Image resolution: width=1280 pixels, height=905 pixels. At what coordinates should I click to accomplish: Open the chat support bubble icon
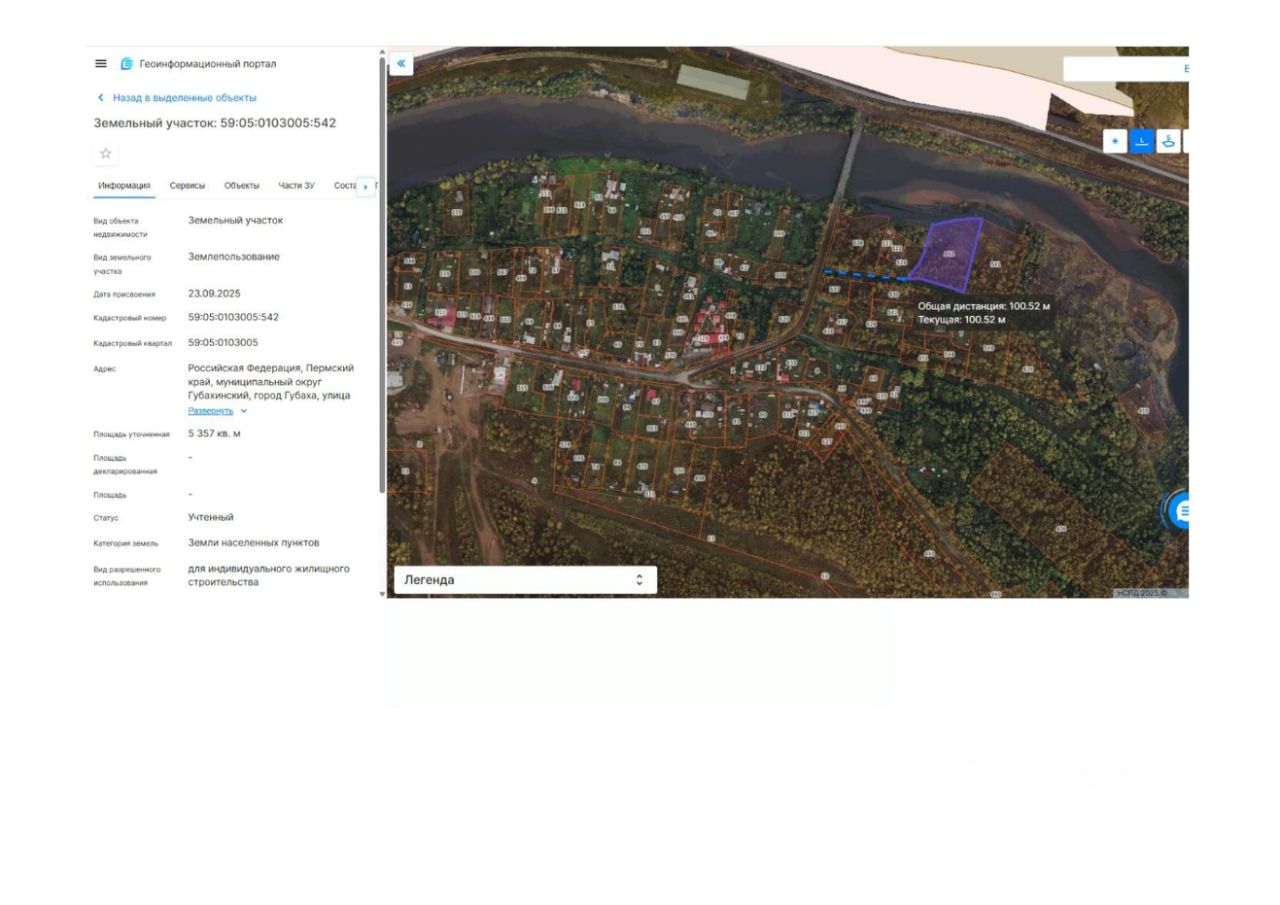[1182, 512]
